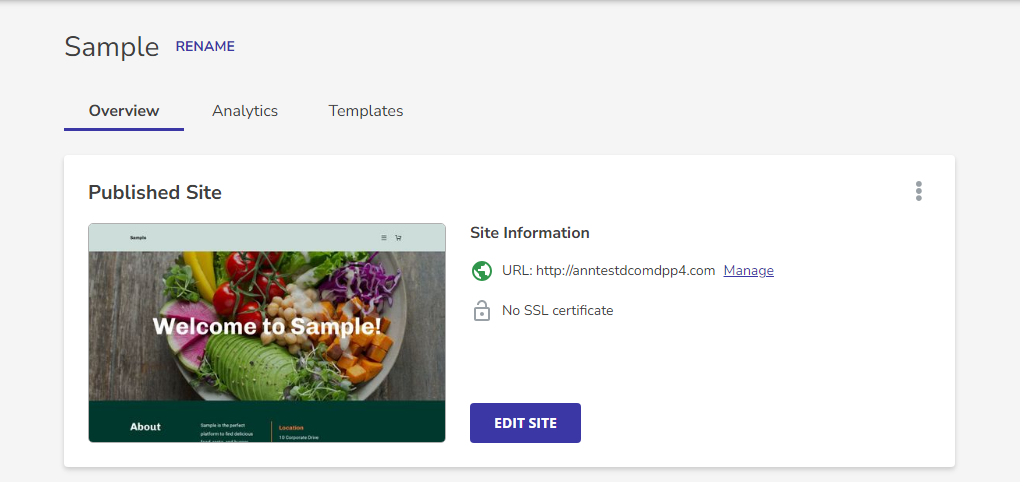Open the three-dot Published Site options menu
This screenshot has height=482, width=1020.
tap(919, 191)
